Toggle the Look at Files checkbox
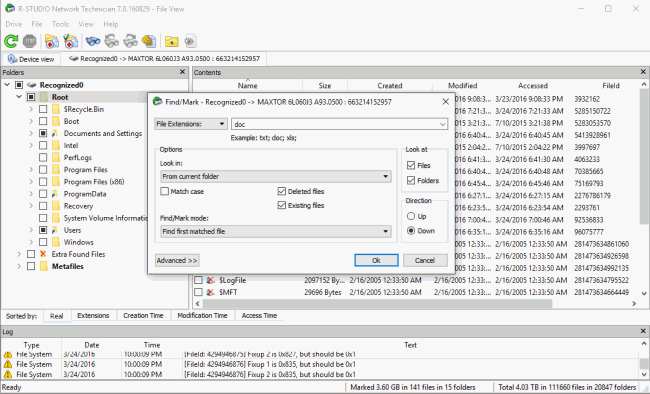Viewport: 650px width, 394px height. pos(411,165)
